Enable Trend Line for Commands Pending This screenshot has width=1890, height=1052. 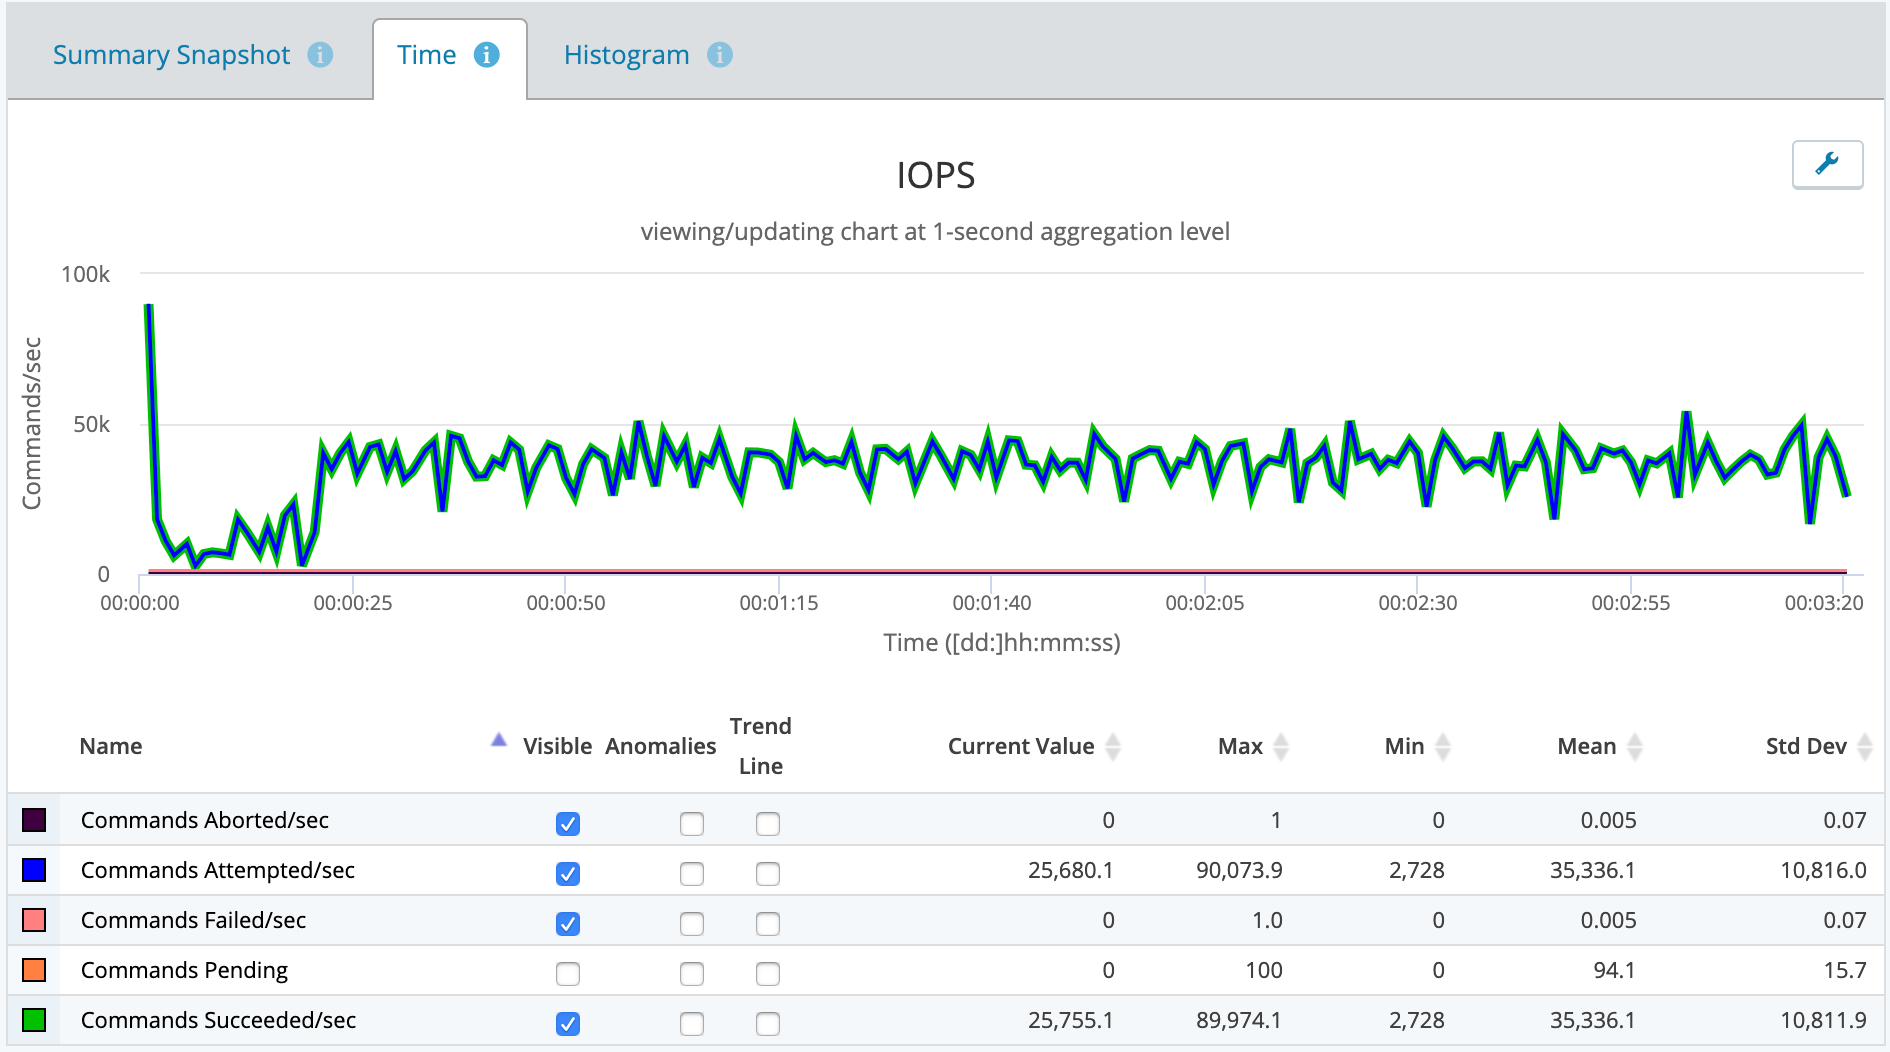pyautogui.click(x=768, y=973)
